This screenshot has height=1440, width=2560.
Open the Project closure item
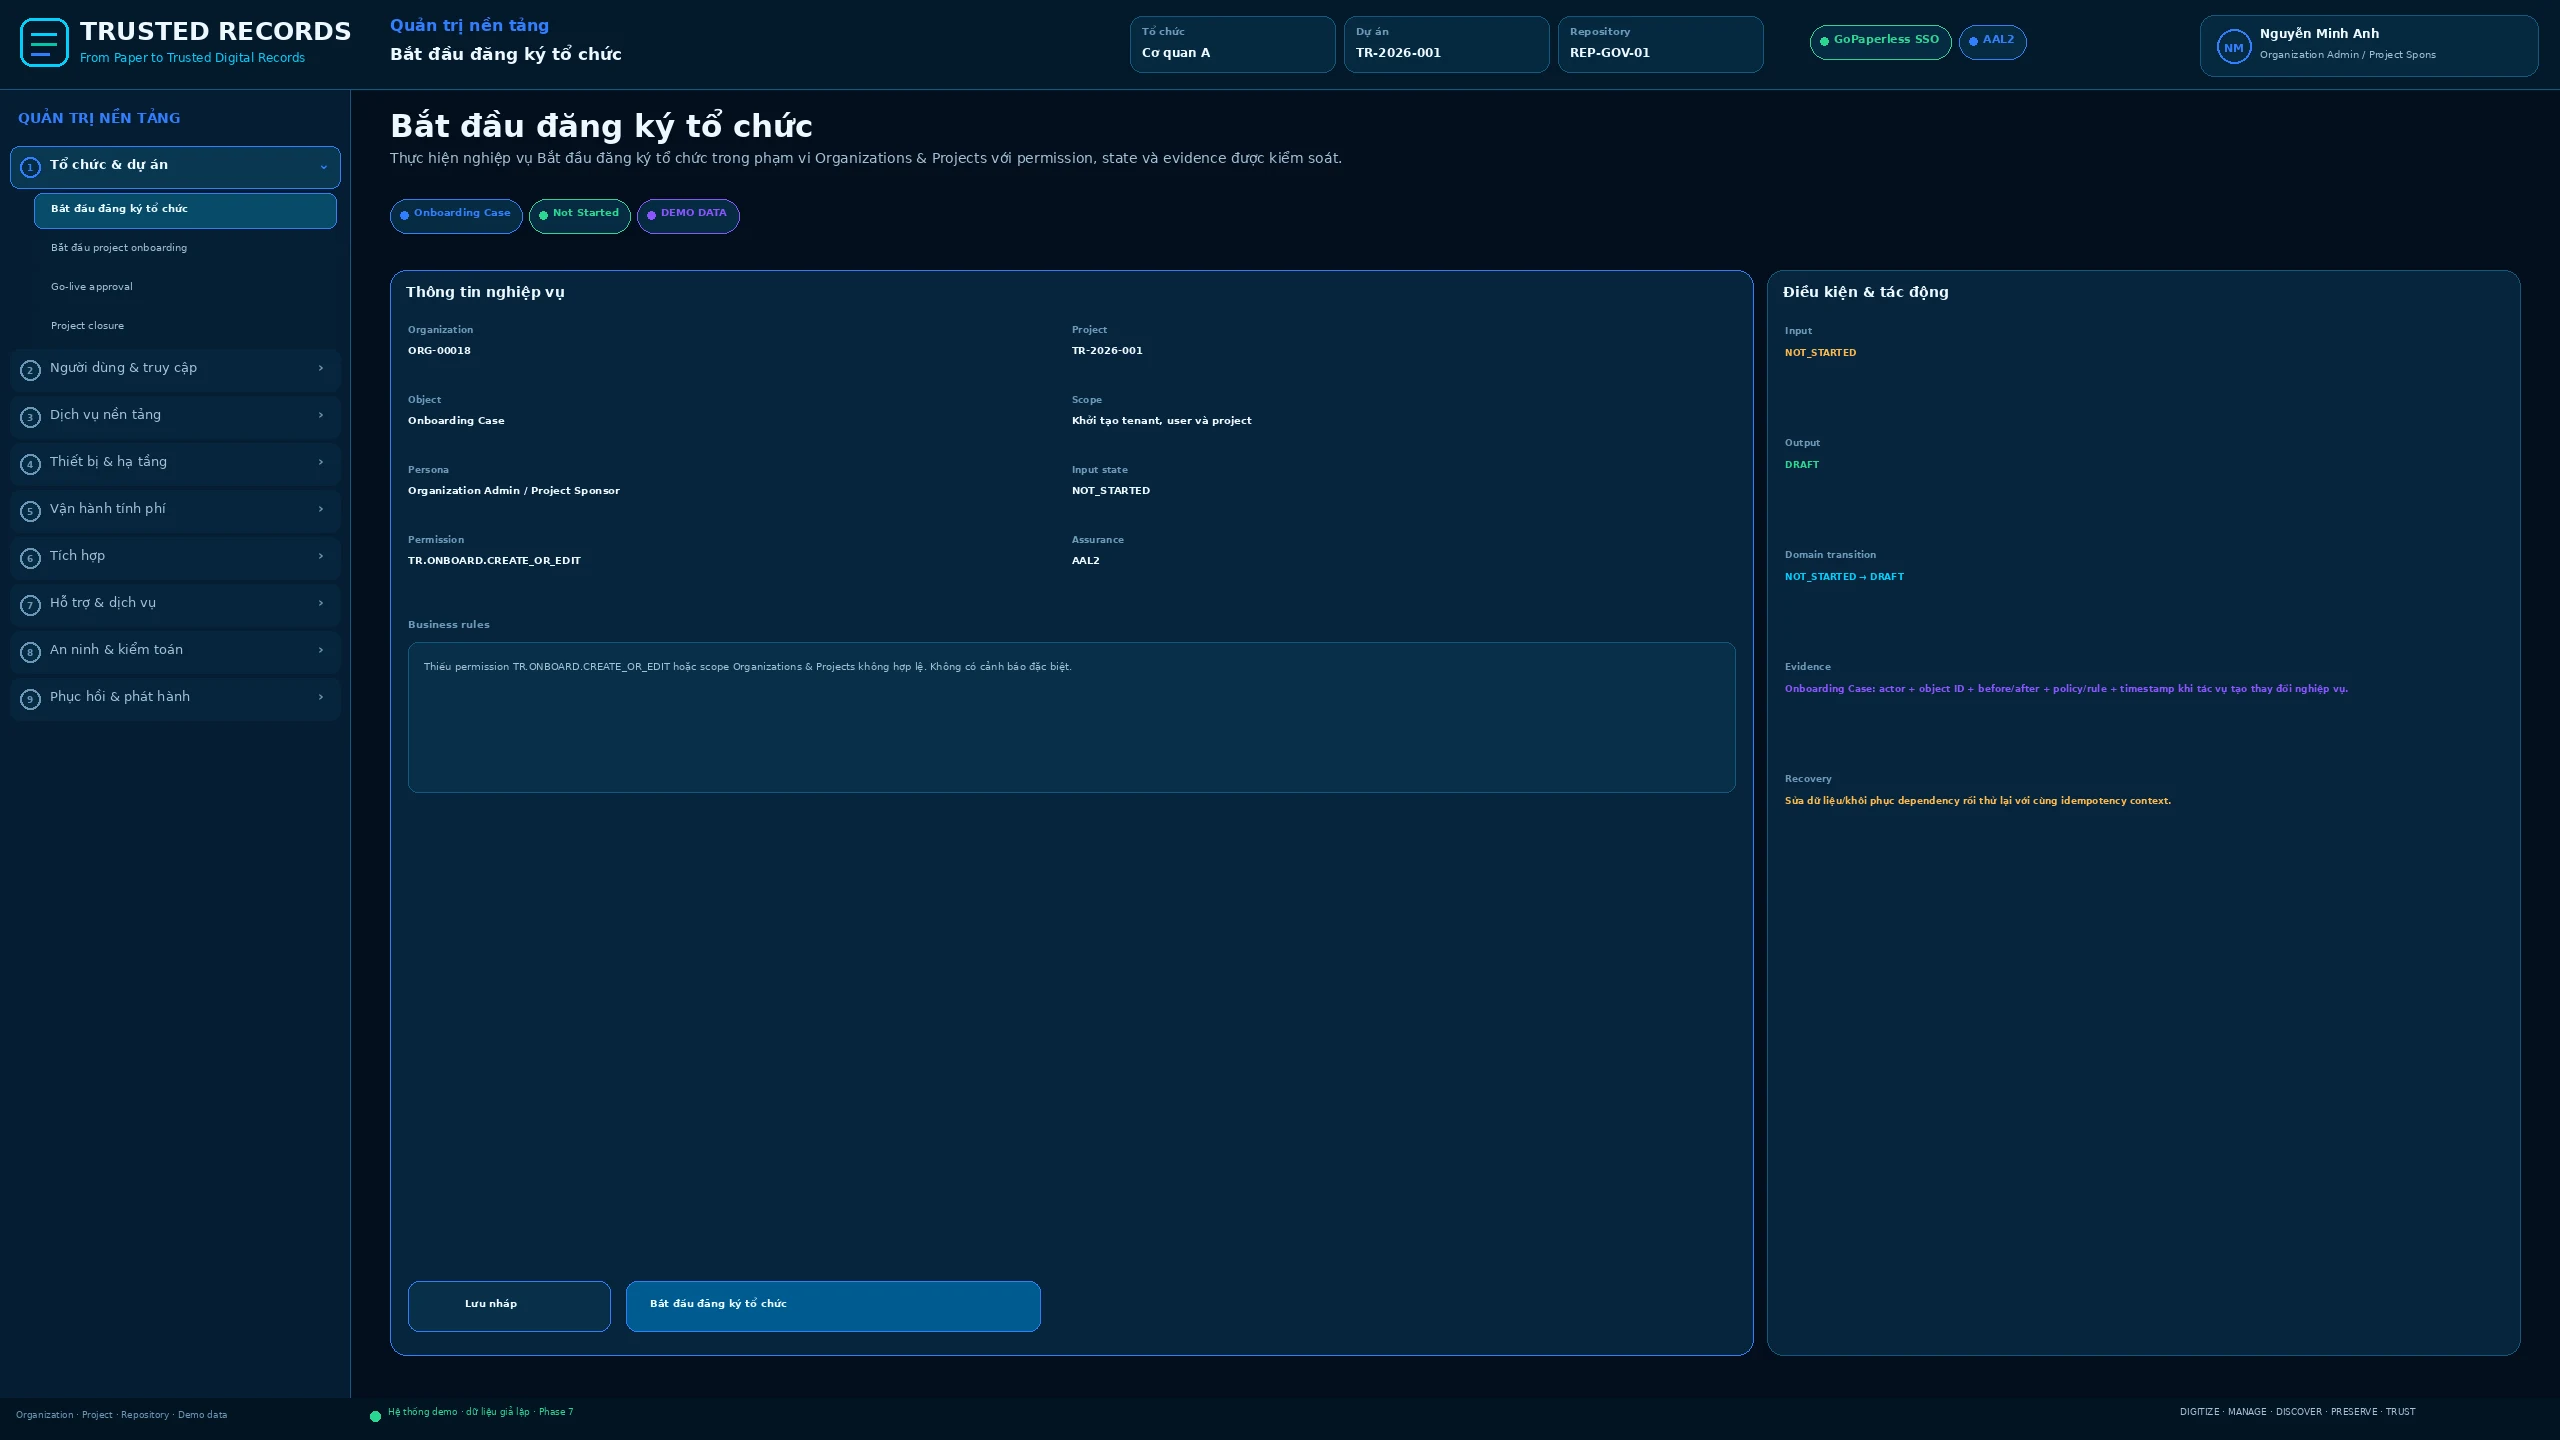pyautogui.click(x=185, y=326)
